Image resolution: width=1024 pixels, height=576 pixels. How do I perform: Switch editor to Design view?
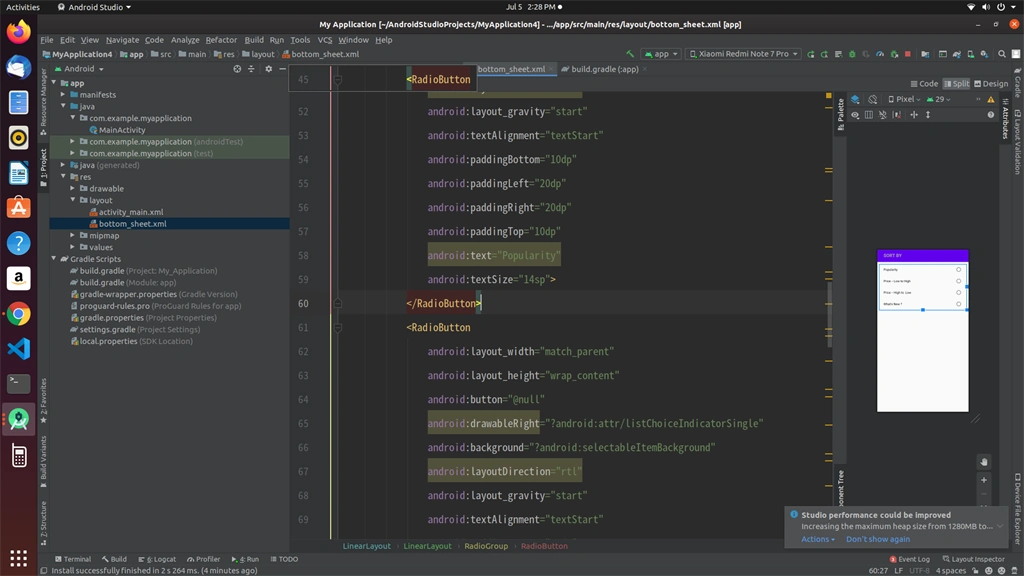coord(991,84)
